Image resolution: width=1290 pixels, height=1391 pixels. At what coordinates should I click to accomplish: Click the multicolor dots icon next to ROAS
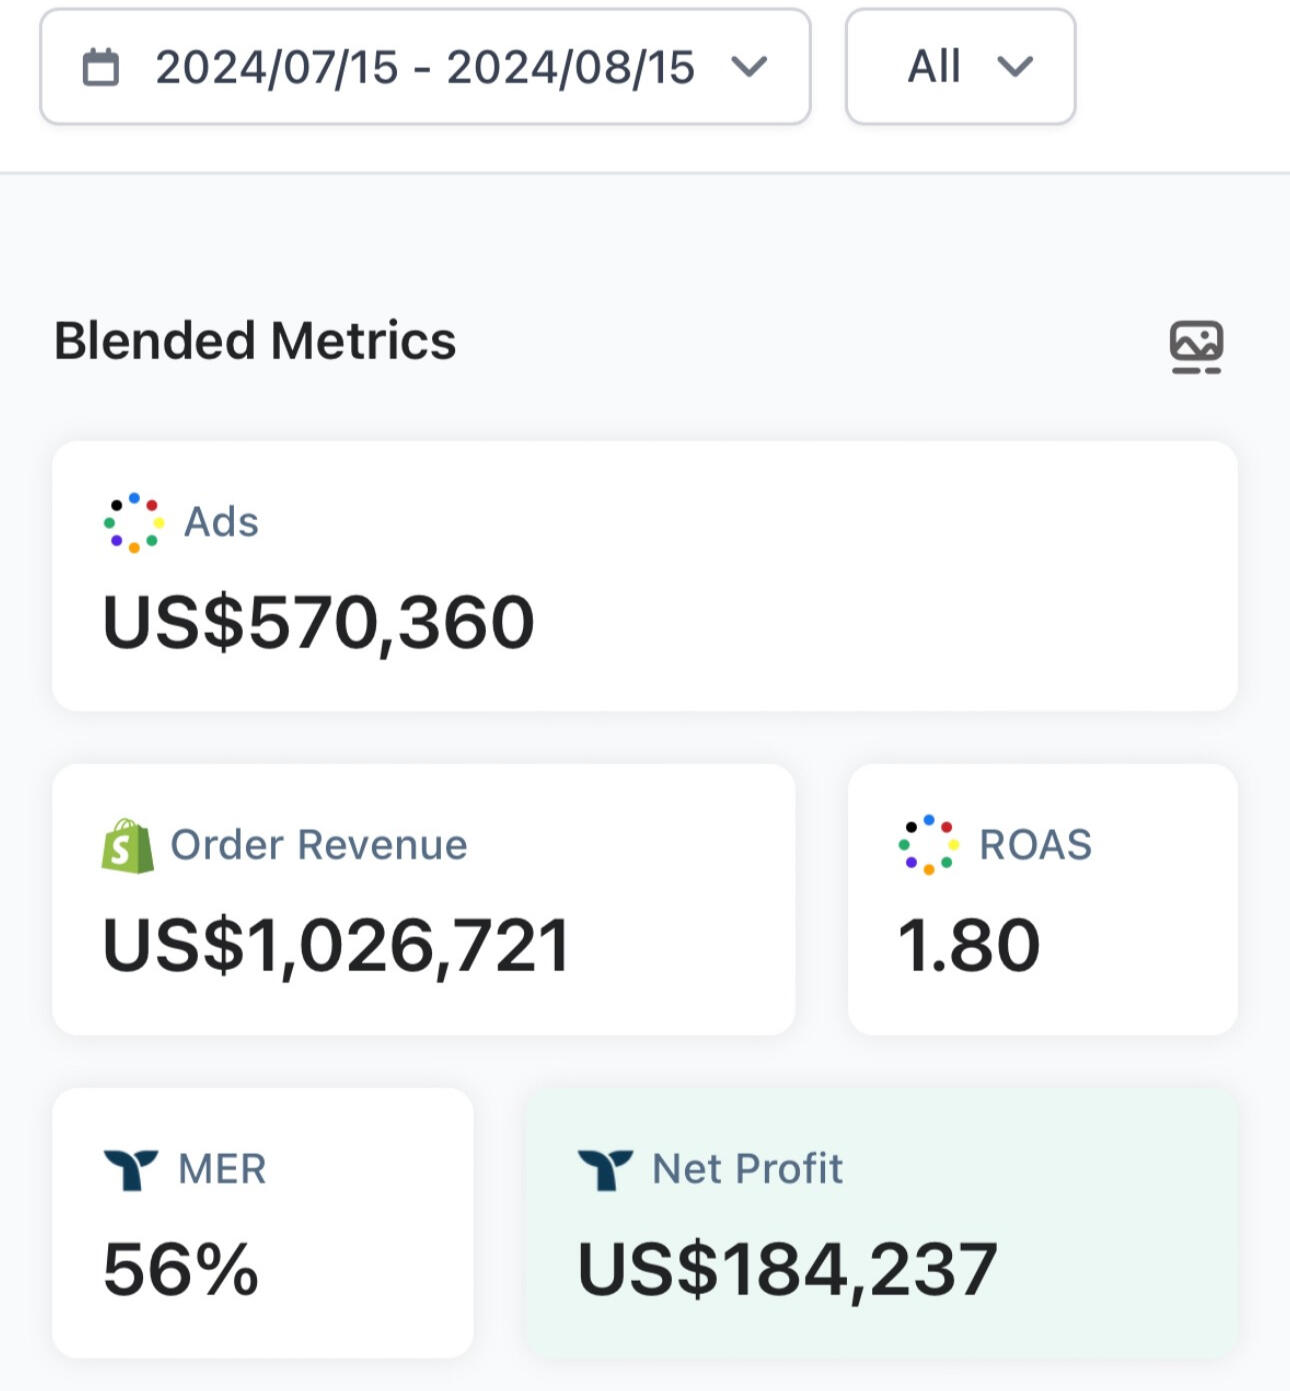(928, 845)
